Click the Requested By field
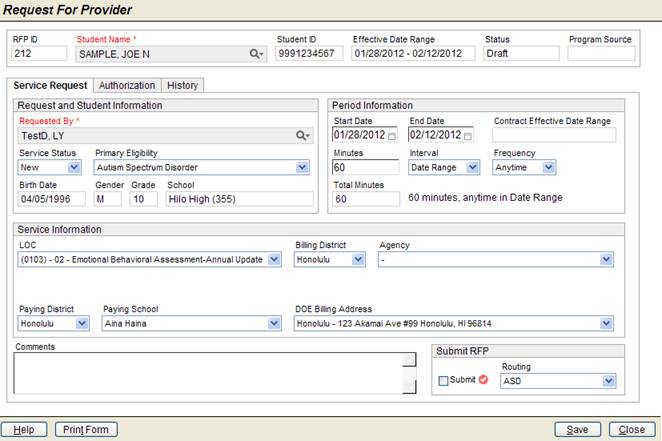This screenshot has height=441, width=662. pyautogui.click(x=166, y=135)
